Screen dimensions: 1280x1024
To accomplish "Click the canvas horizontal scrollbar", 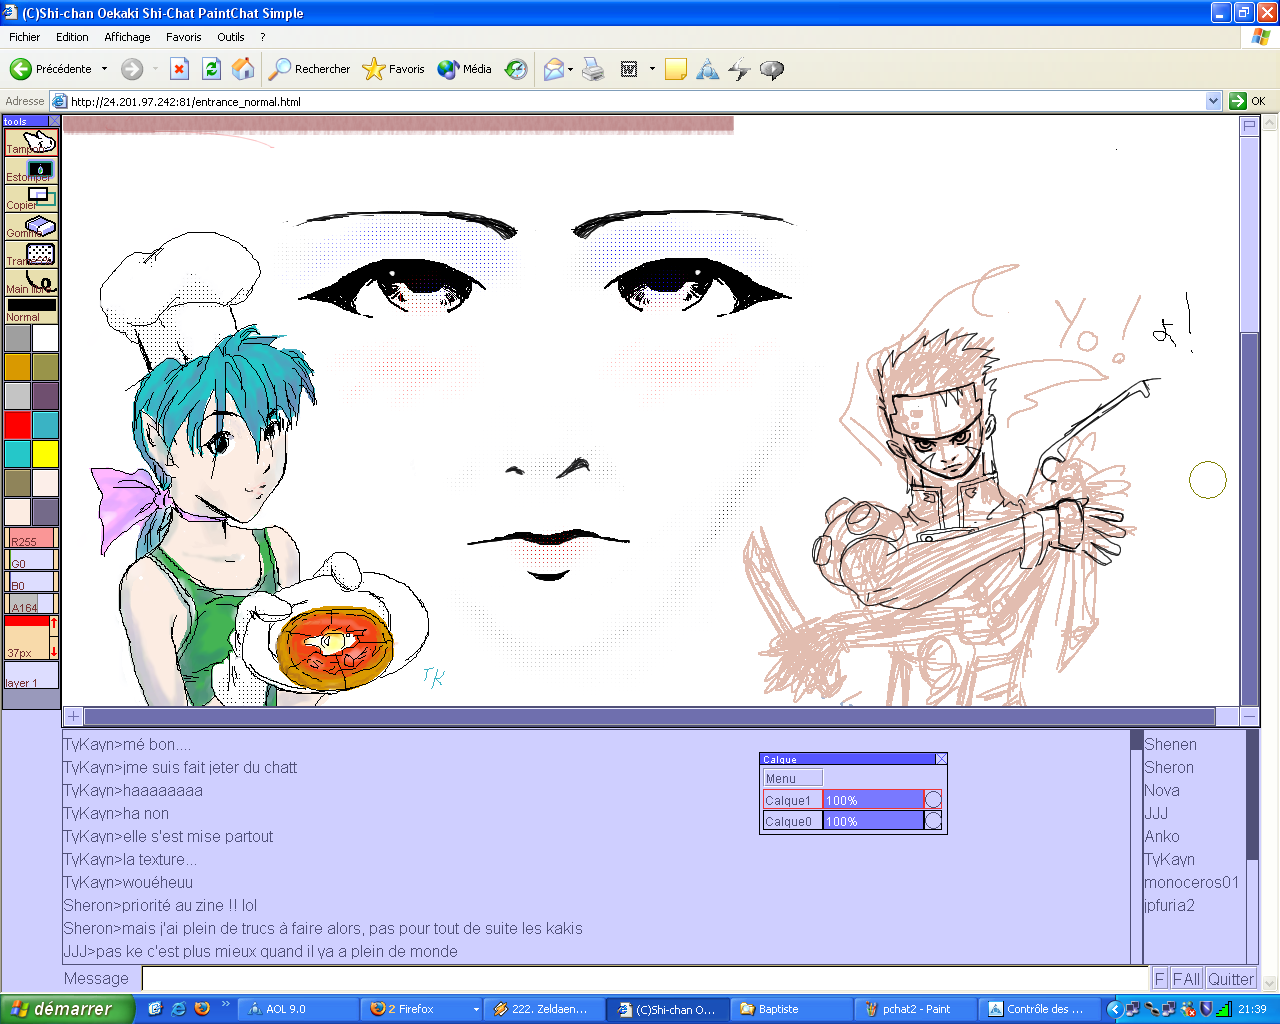I will click(x=649, y=716).
